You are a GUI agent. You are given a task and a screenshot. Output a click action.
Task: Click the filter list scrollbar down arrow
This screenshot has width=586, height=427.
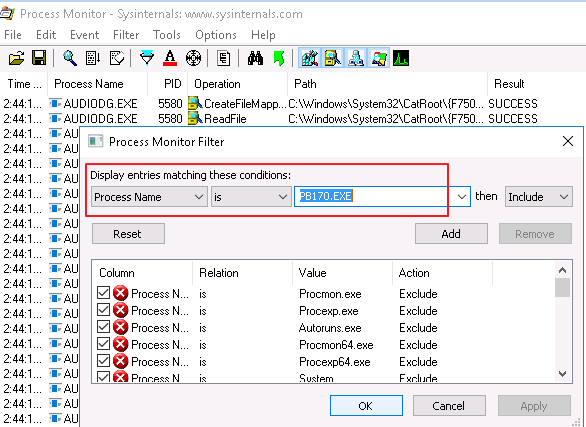562,374
